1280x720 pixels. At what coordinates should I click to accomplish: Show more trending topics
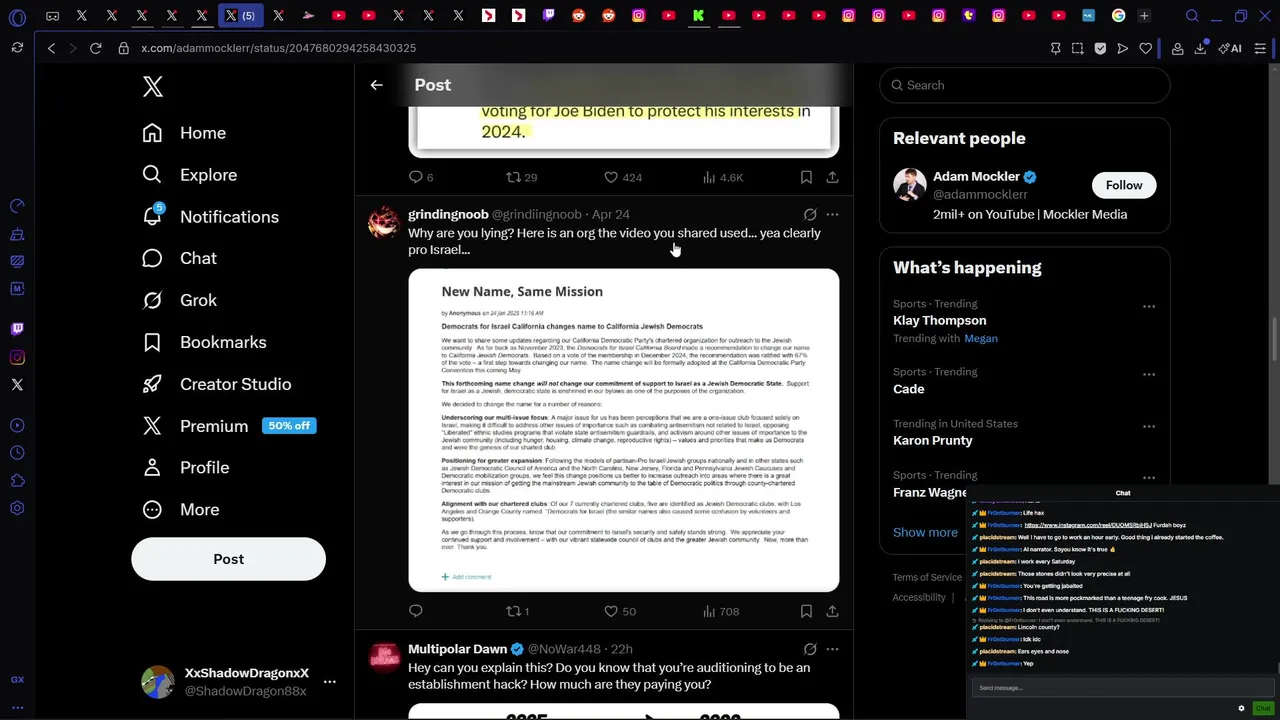click(925, 532)
